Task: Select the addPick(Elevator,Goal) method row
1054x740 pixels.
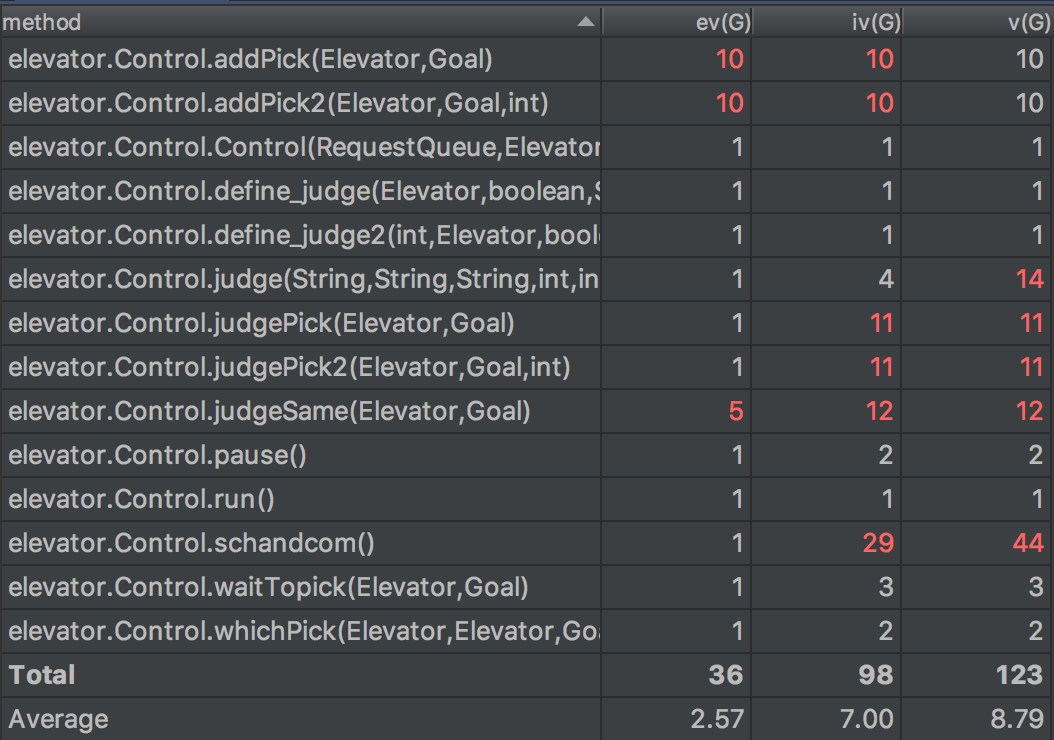Action: tap(251, 59)
